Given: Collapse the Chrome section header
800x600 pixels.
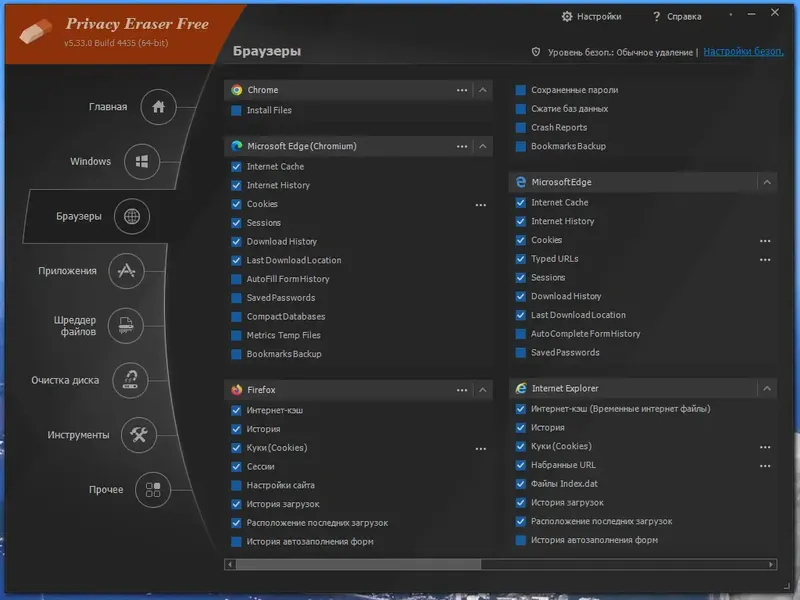Looking at the screenshot, I should click(481, 90).
